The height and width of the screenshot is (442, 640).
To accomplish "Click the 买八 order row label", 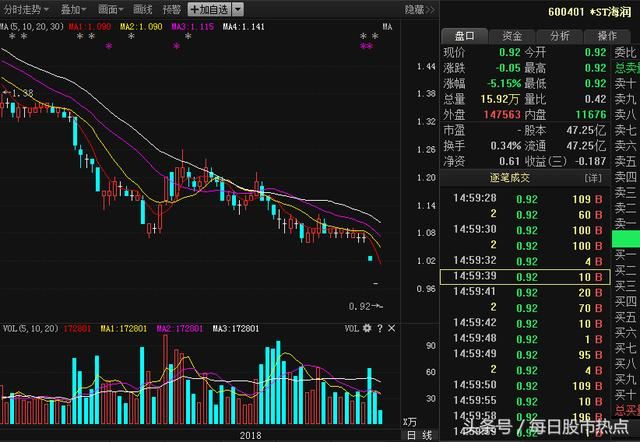I will pos(625,364).
